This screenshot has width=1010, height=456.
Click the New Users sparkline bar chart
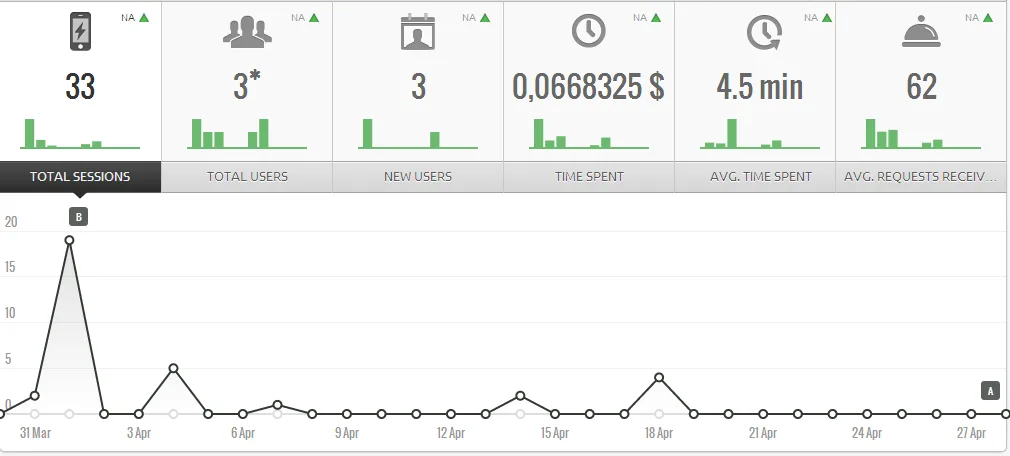(x=418, y=134)
